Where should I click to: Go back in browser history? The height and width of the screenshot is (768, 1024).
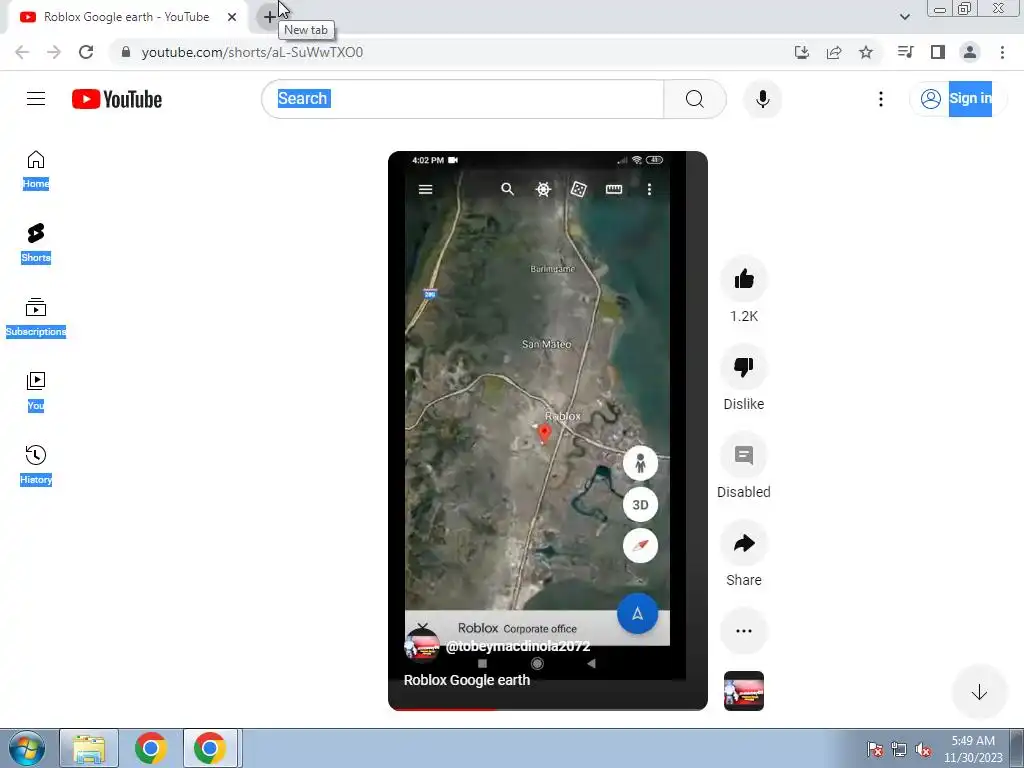22,52
